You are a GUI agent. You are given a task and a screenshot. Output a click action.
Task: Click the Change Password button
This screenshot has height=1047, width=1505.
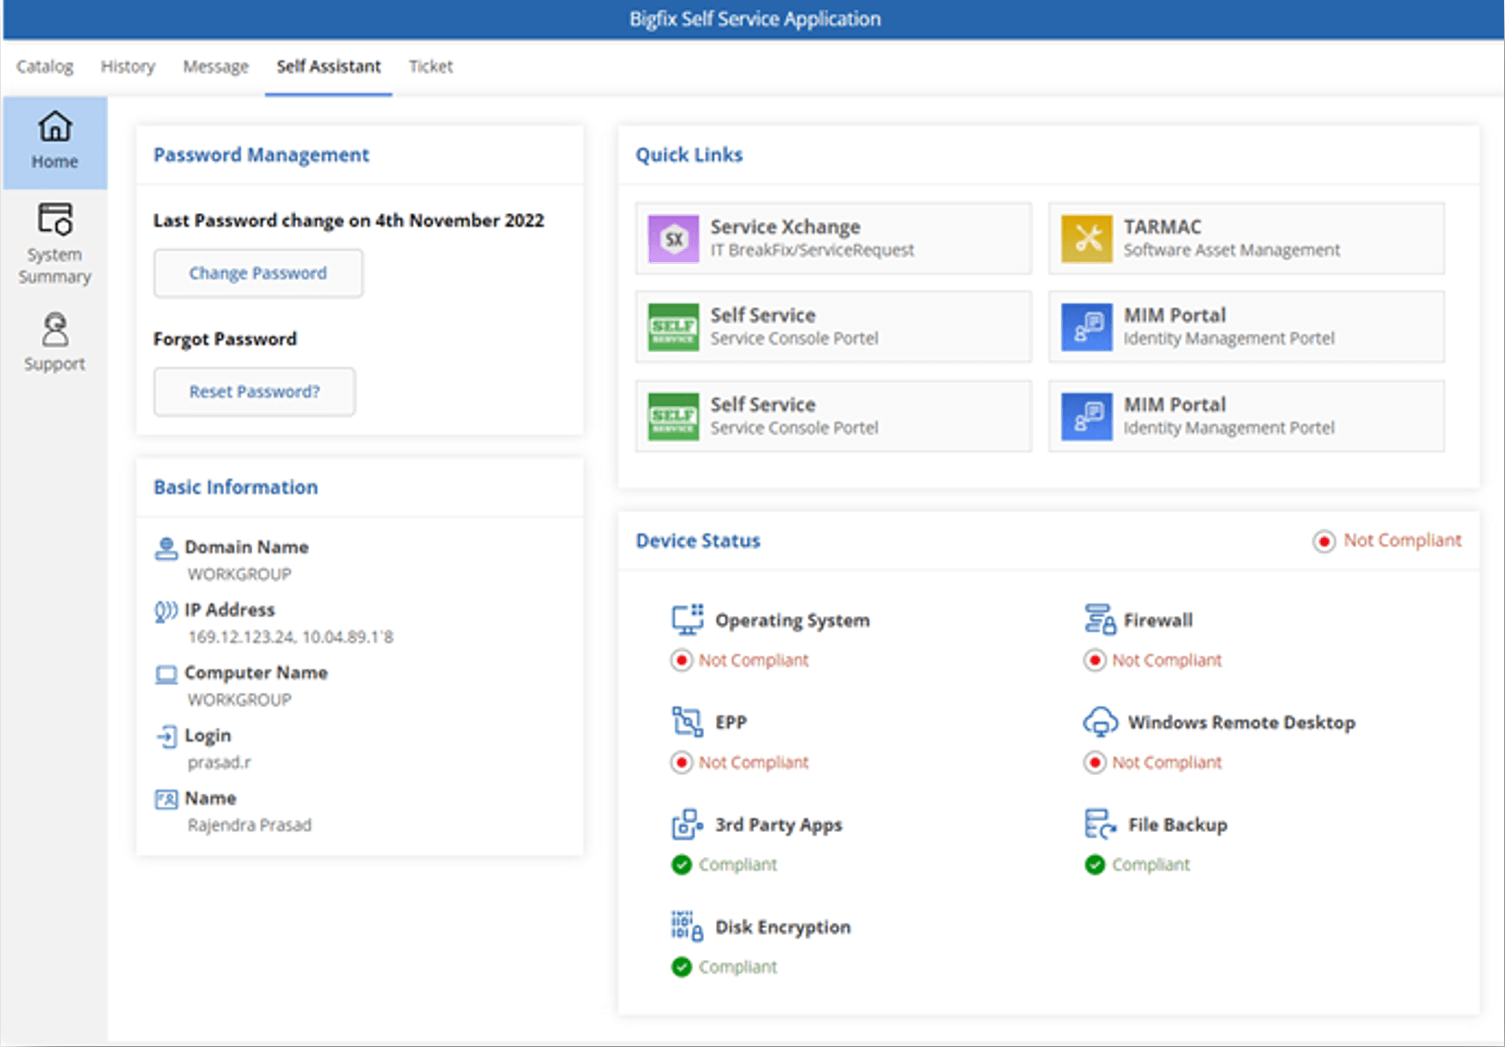258,273
